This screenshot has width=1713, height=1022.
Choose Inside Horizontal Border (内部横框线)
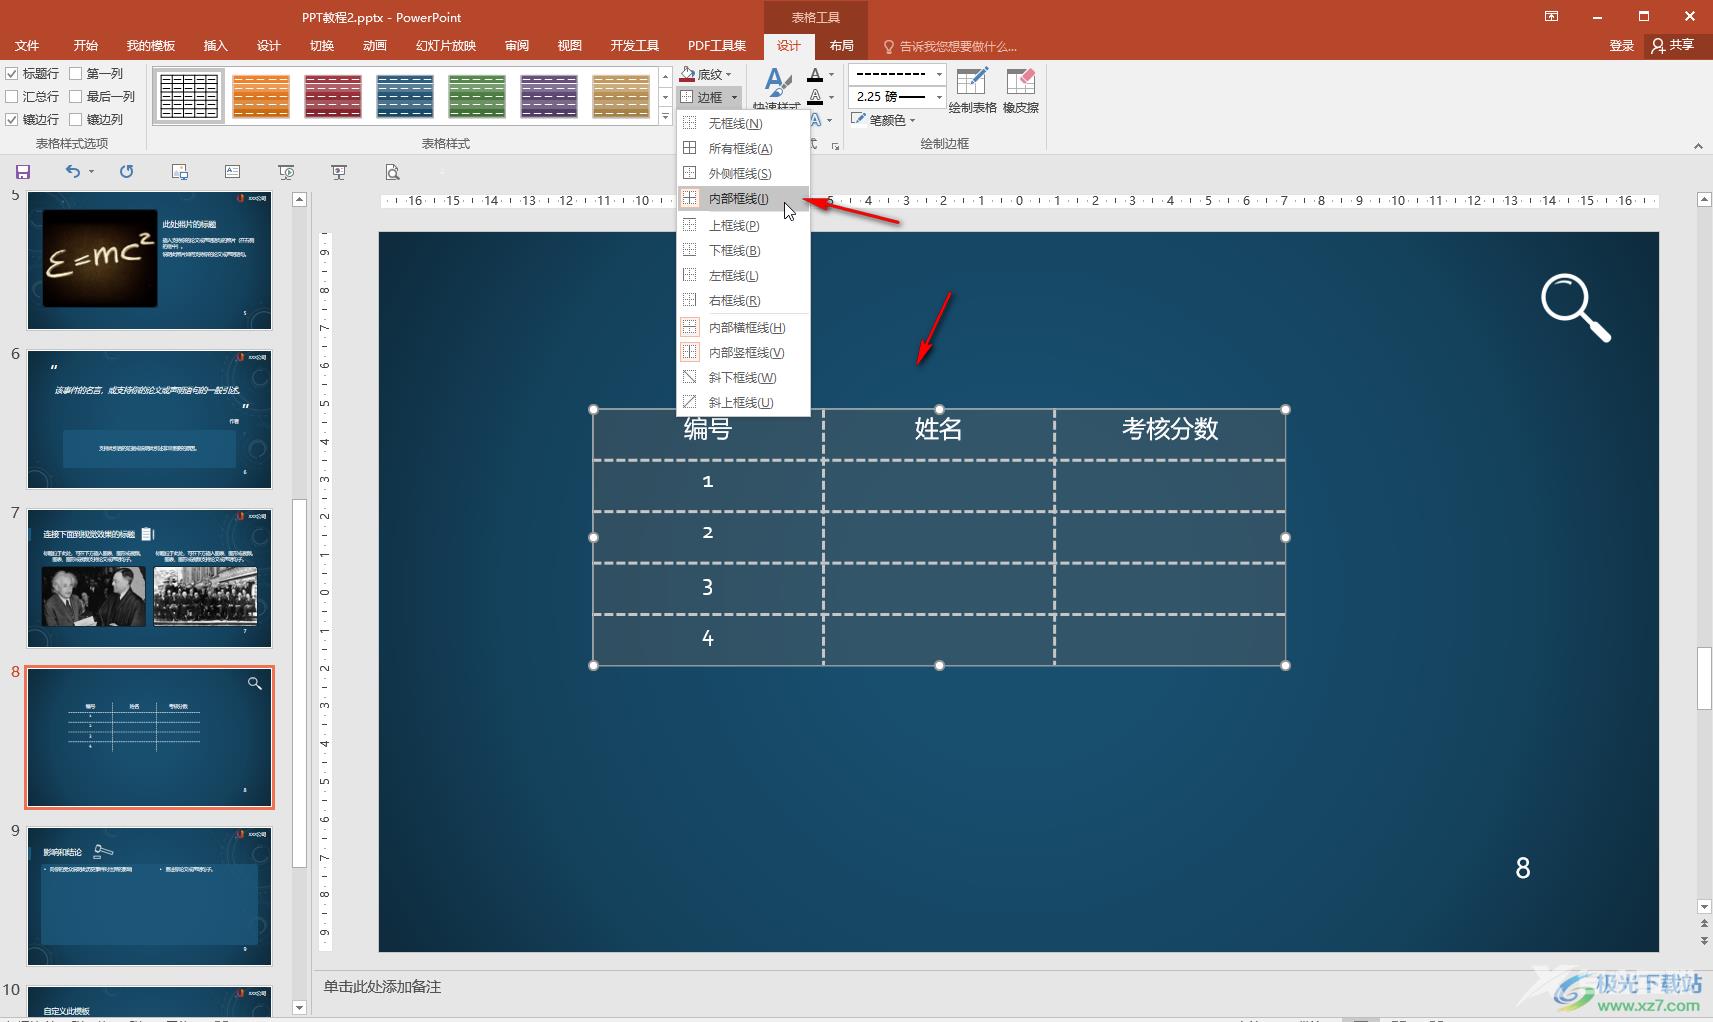[743, 327]
